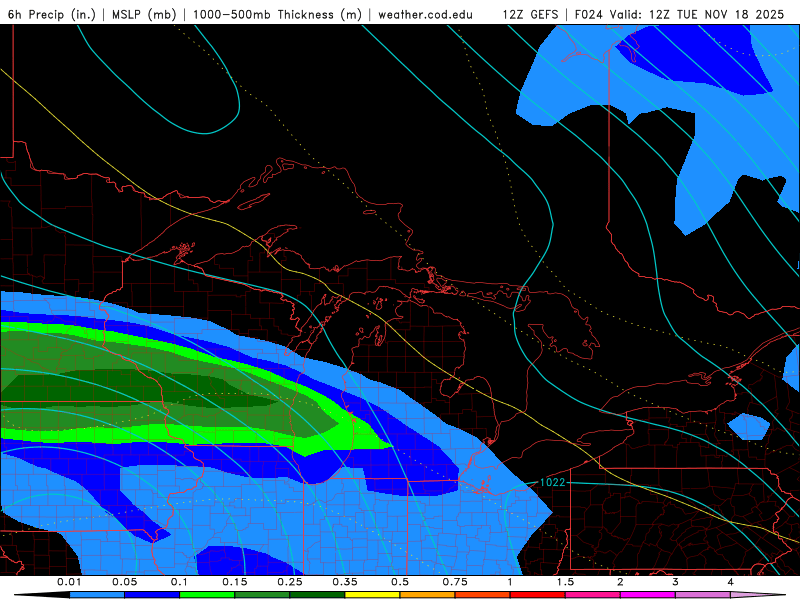This screenshot has width=800, height=600.
Task: Click the valid time '12Z TUE NOV 18 2025'
Action: (717, 14)
